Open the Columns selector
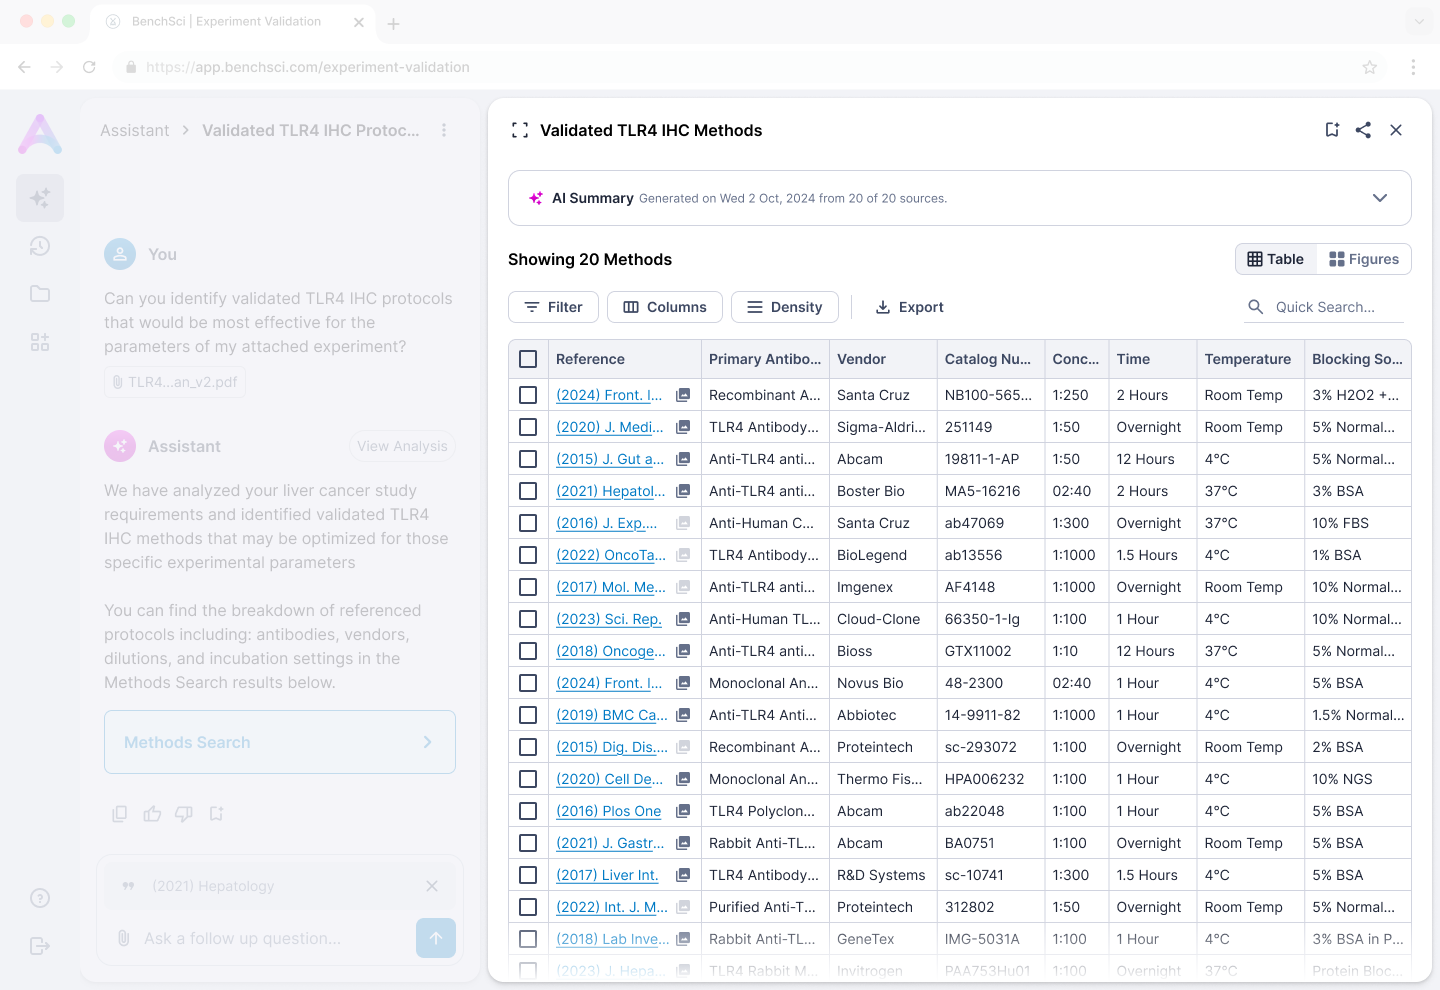Viewport: 1440px width, 990px height. pos(665,307)
